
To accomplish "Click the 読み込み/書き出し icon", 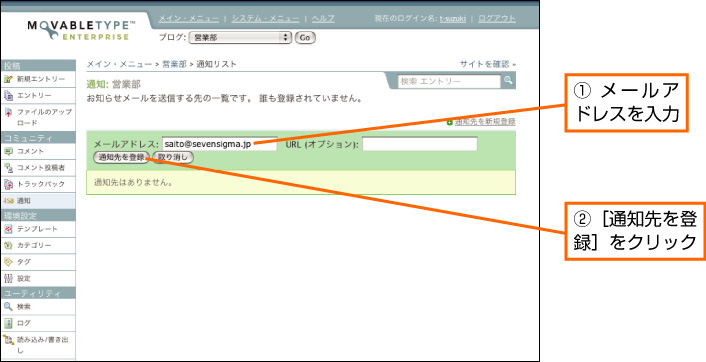I will [8, 339].
